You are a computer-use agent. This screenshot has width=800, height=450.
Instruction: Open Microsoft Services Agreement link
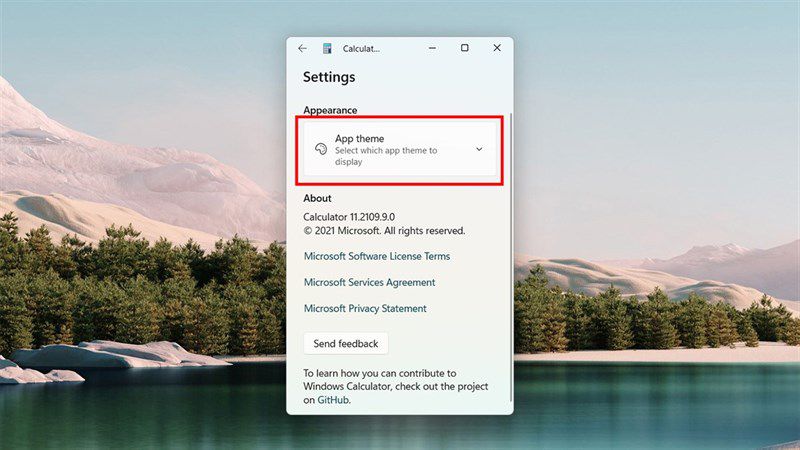370,282
